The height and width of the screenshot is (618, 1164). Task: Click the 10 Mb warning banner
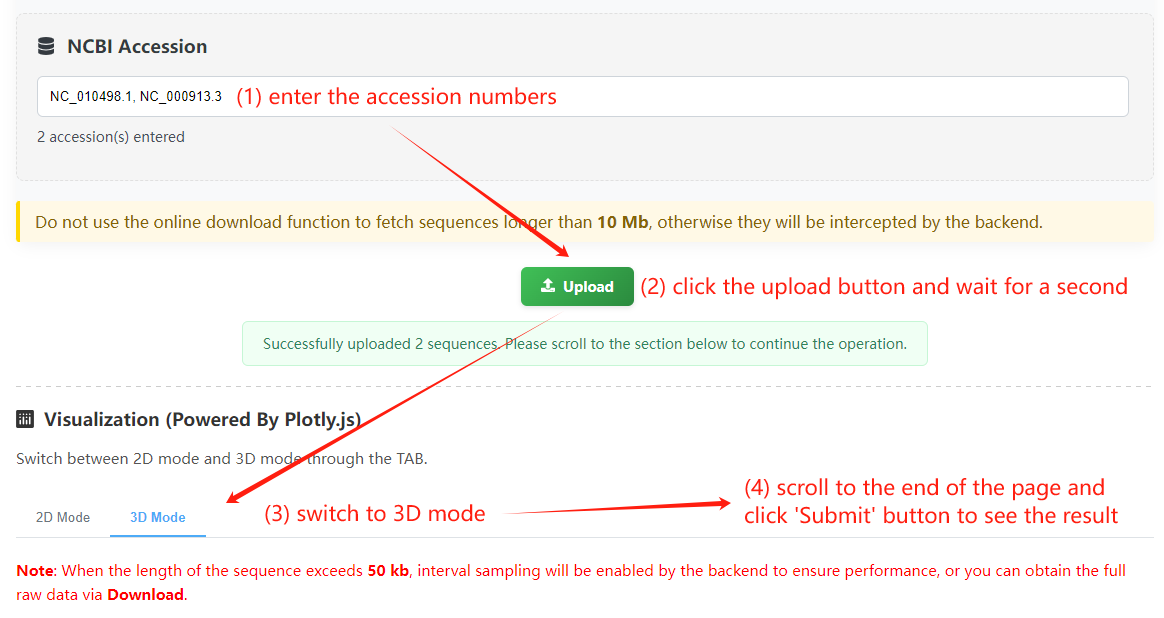[585, 222]
